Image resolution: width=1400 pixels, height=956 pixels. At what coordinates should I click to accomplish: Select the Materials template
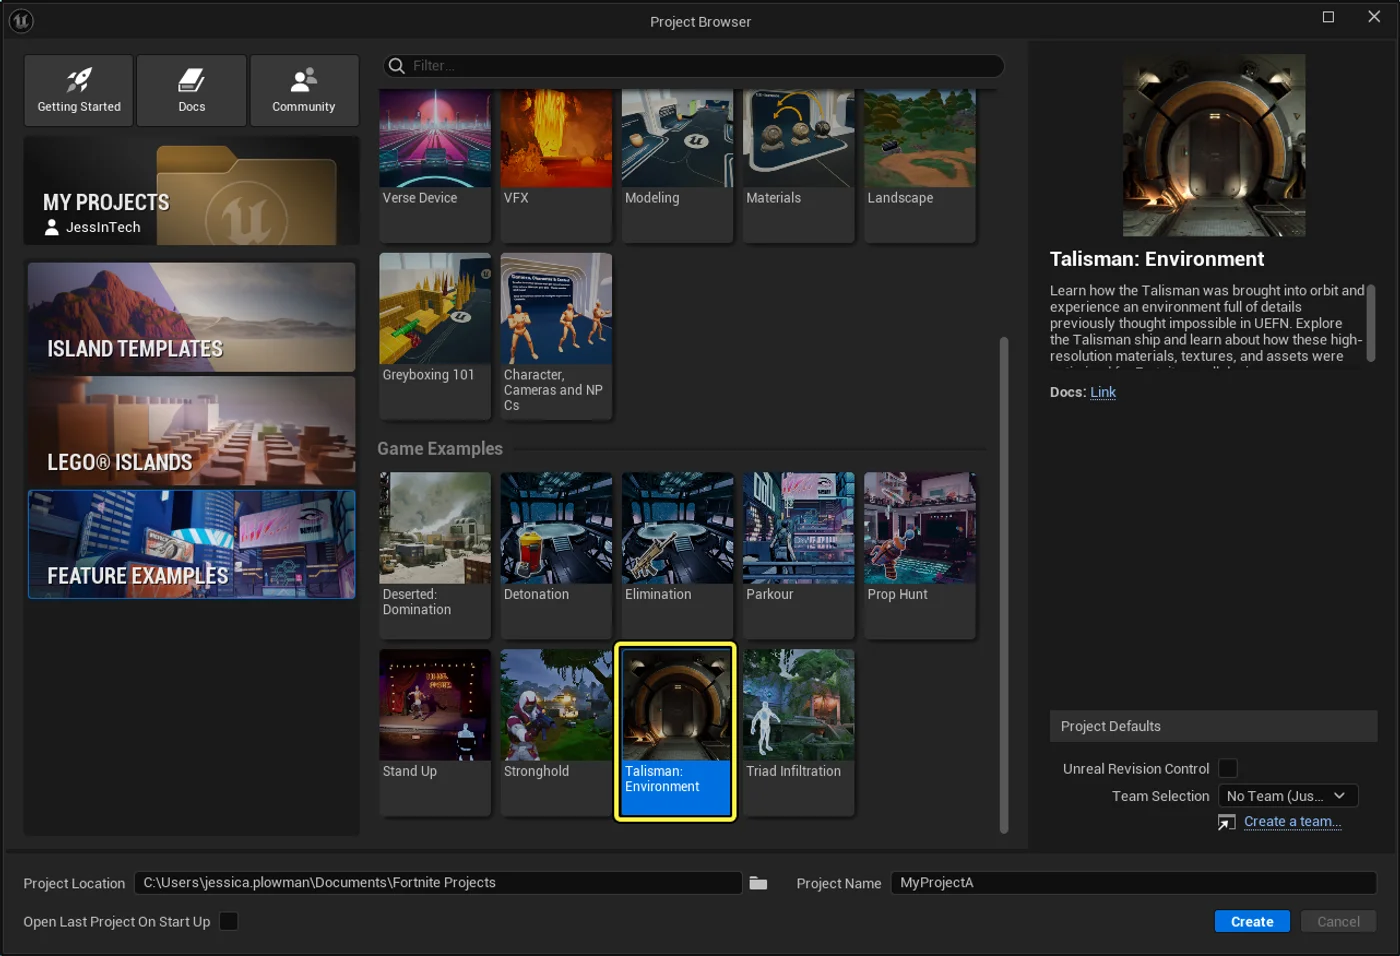(798, 165)
